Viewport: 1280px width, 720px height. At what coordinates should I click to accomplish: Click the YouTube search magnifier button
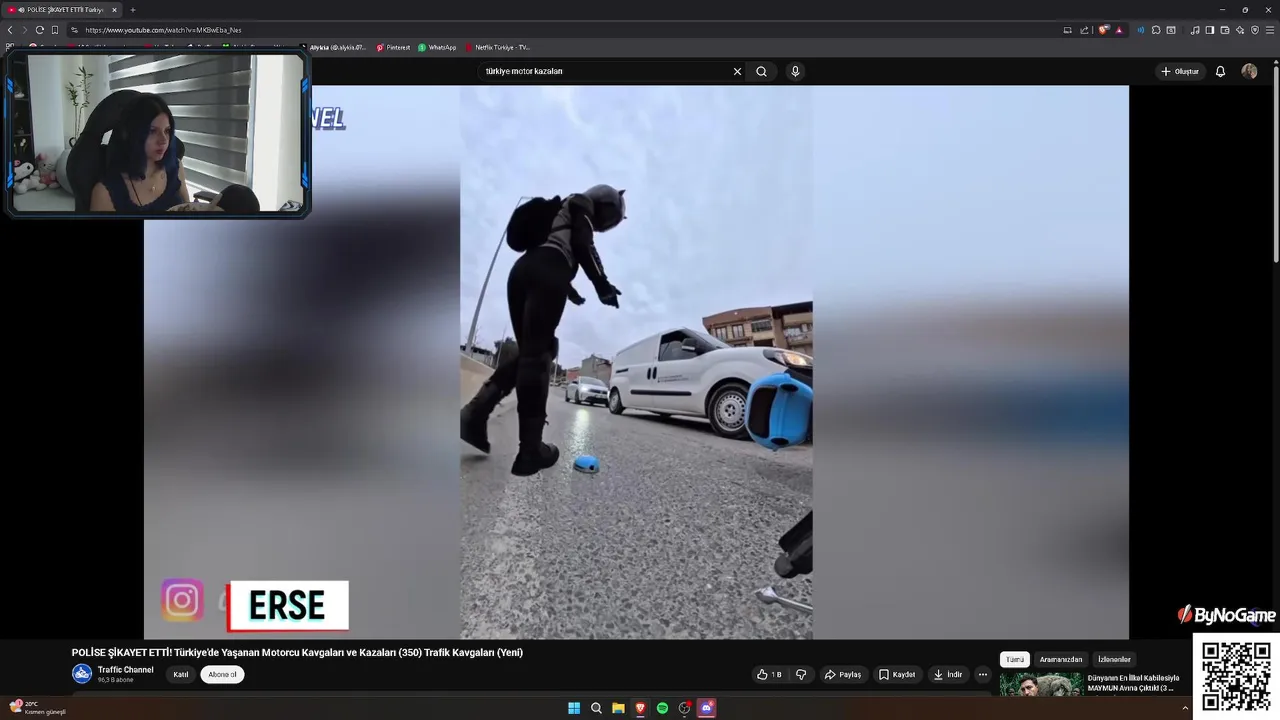762,71
